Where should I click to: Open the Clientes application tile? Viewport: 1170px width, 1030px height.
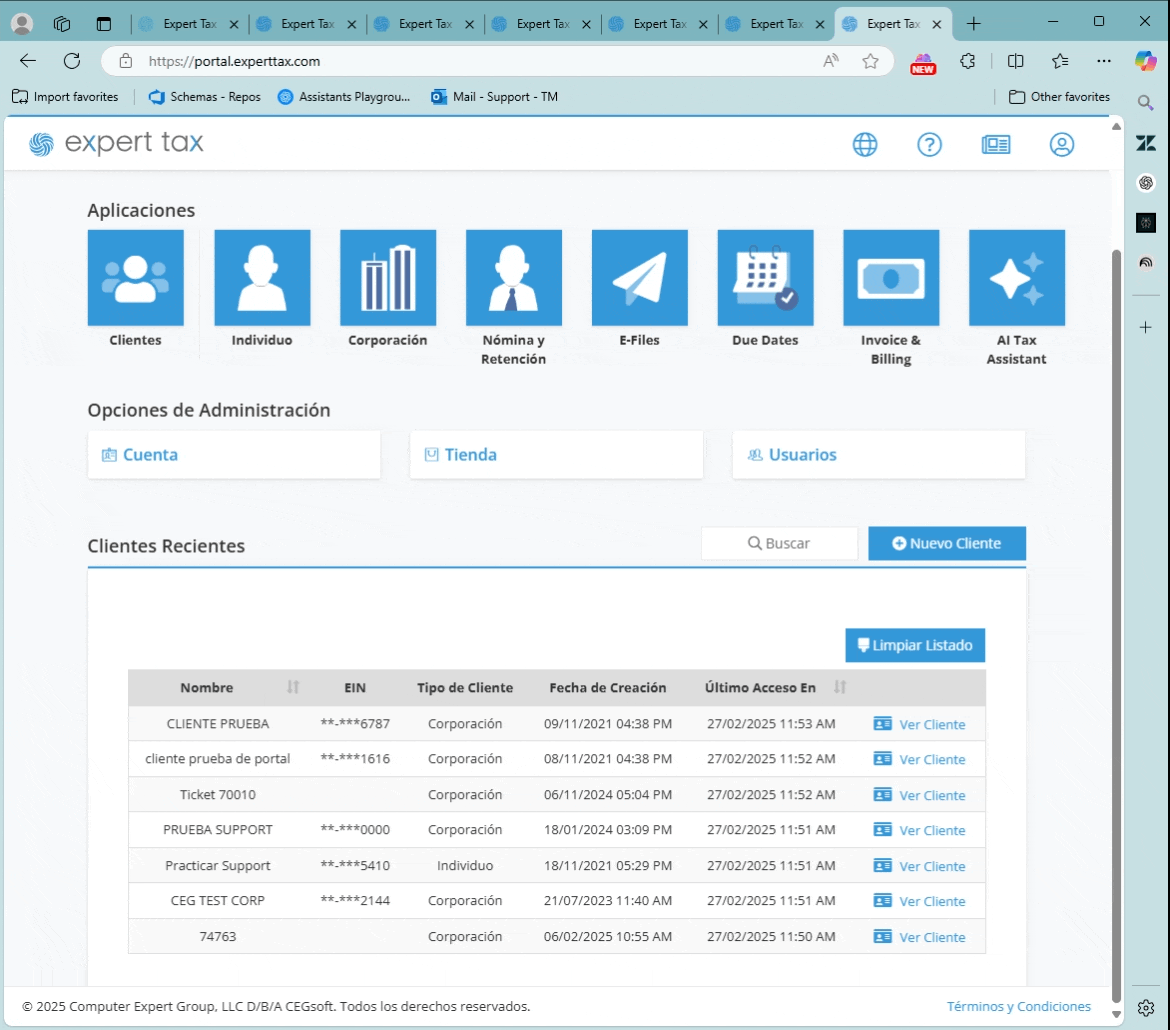pos(135,278)
